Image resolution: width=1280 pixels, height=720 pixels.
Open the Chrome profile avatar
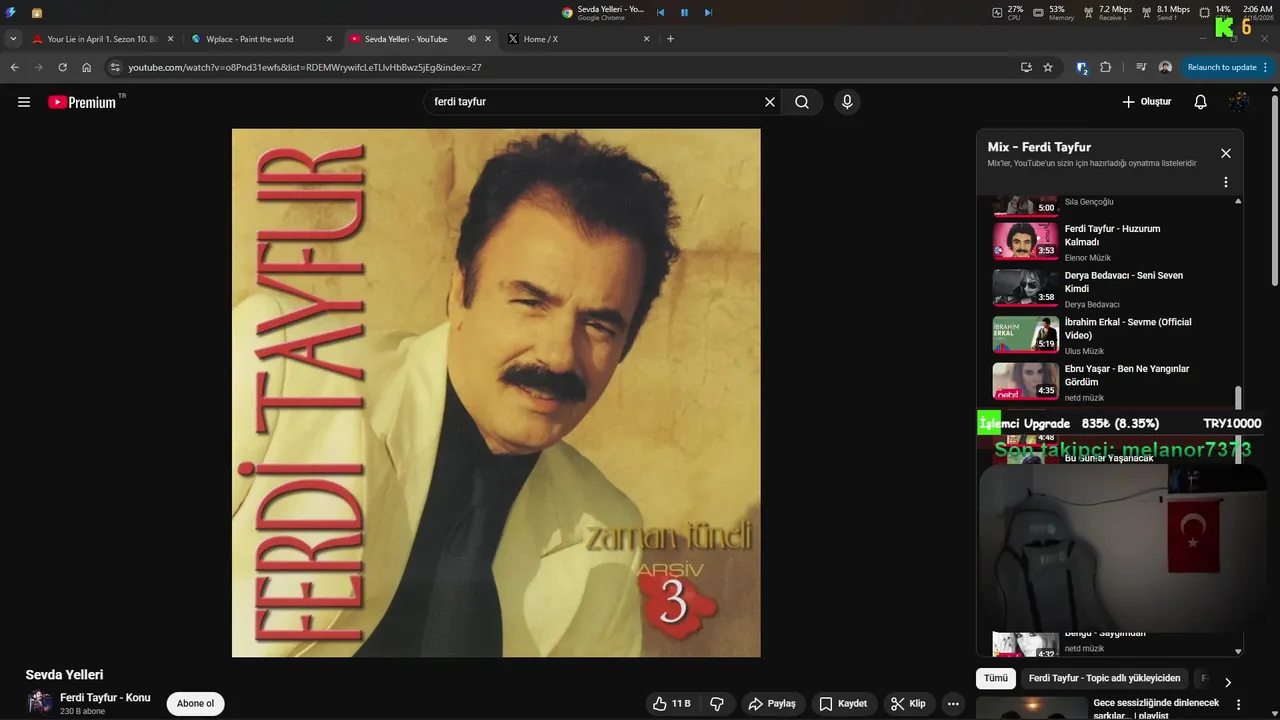click(1165, 67)
